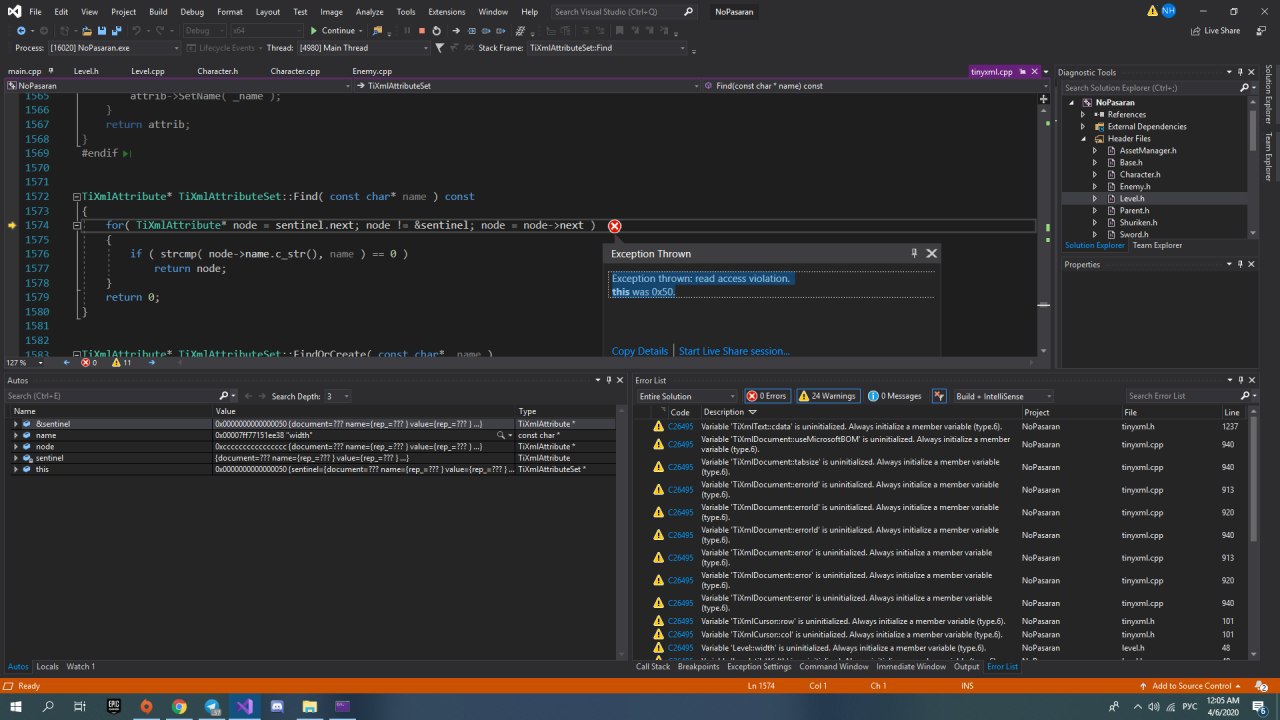
Task: Switch to the Character.cpp tab
Action: 294,72
